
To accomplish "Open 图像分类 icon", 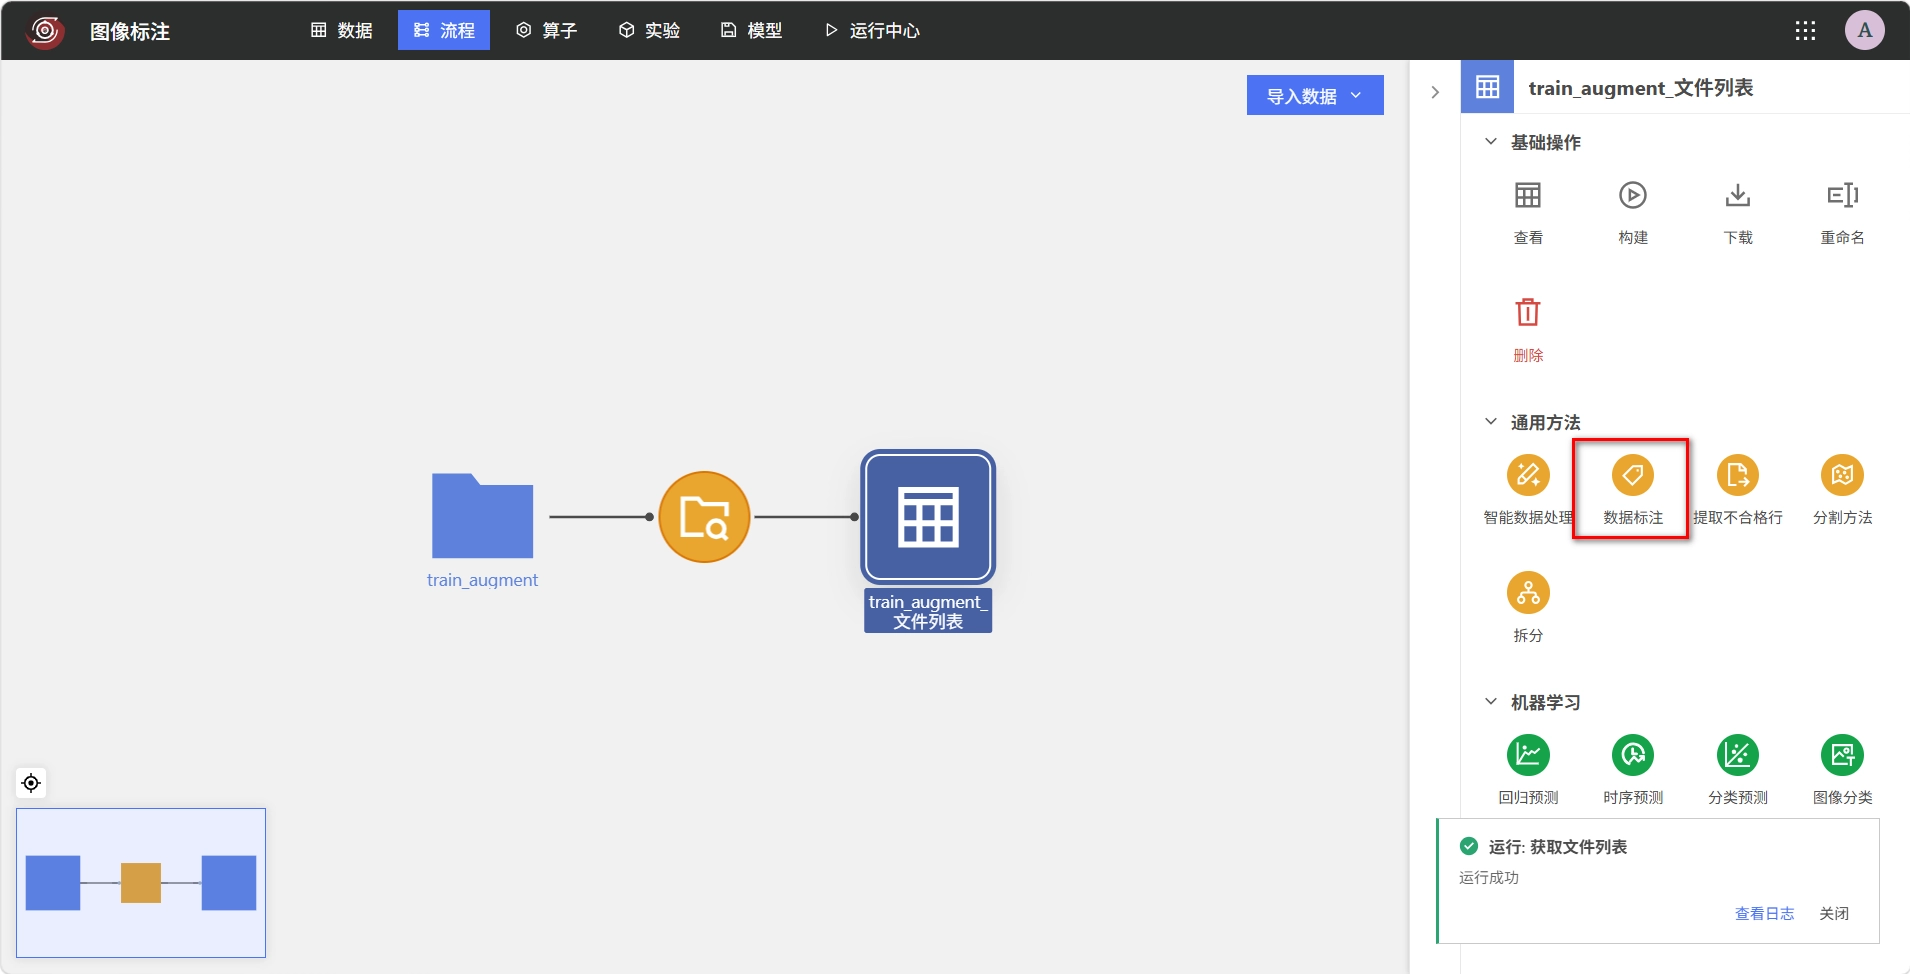I will pyautogui.click(x=1842, y=755).
